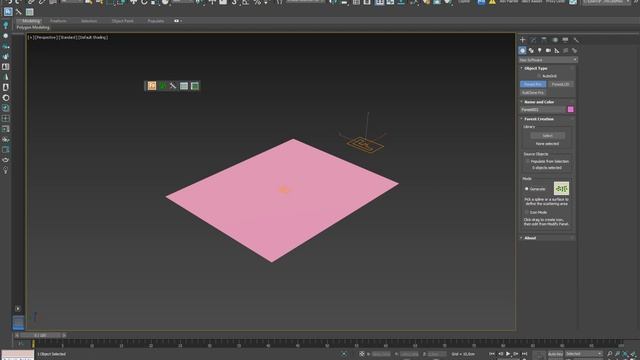Open the Motion panel tab
Viewport: 640px width, 360px height.
coord(555,40)
